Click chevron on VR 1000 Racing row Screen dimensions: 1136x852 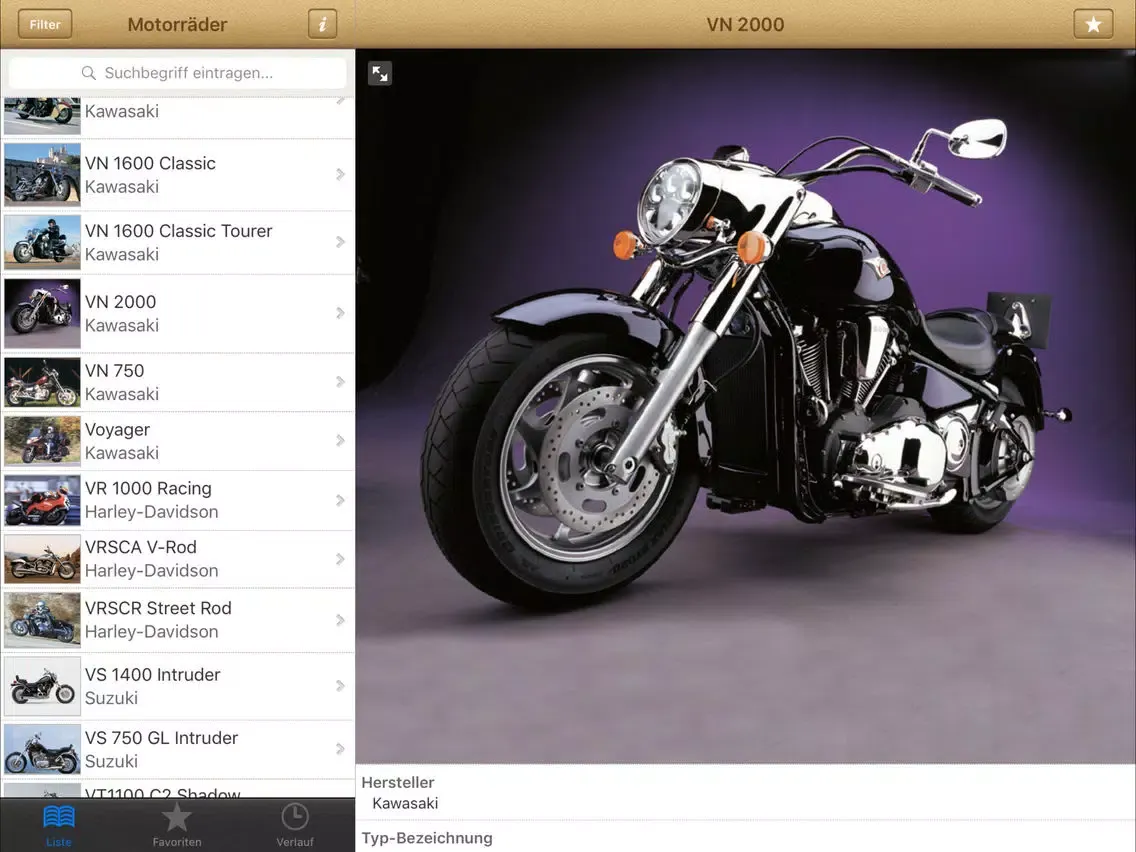click(341, 500)
